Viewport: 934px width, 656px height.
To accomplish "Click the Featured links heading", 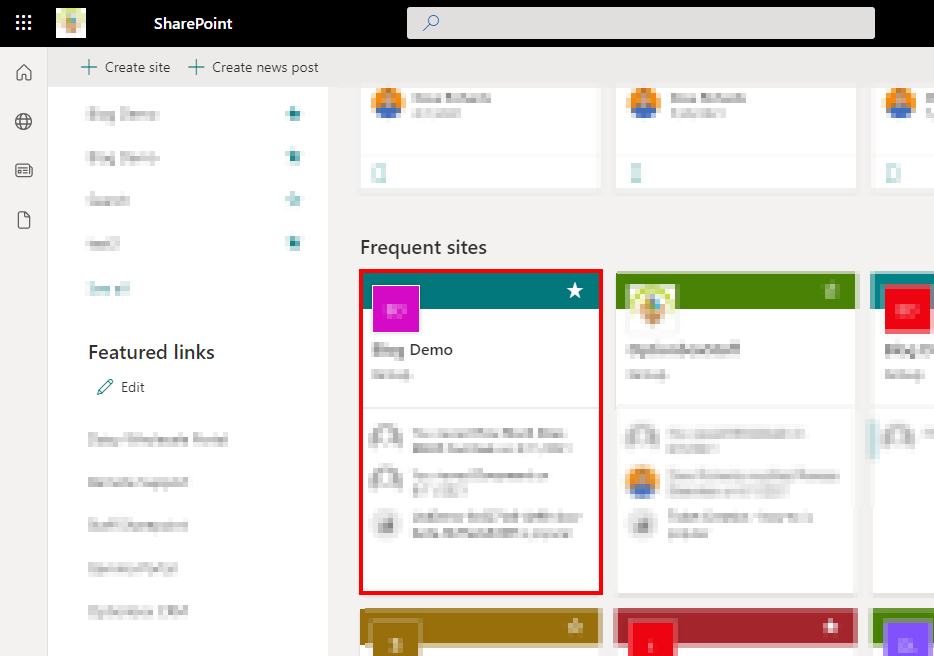I will [x=151, y=352].
